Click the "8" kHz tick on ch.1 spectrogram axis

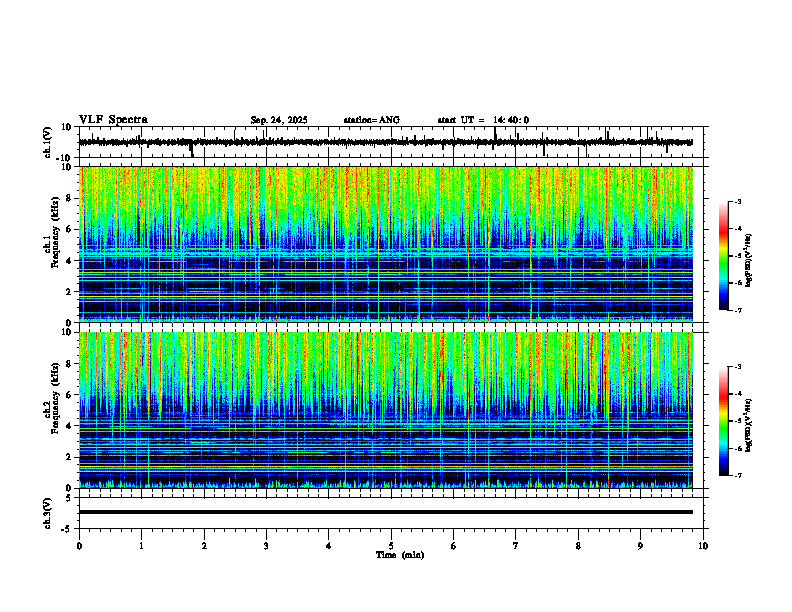pyautogui.click(x=70, y=198)
